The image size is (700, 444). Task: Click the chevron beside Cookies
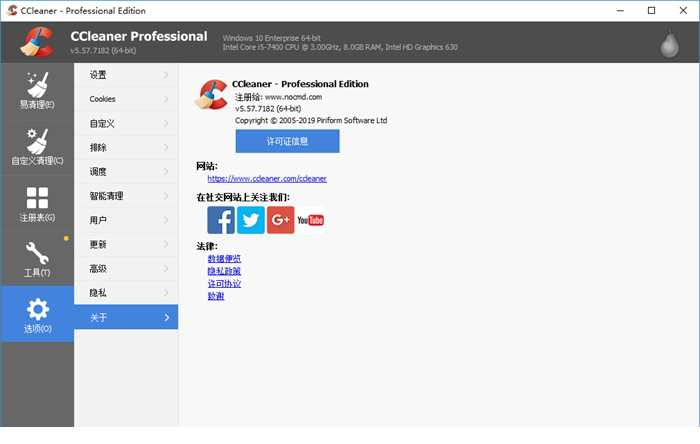167,99
